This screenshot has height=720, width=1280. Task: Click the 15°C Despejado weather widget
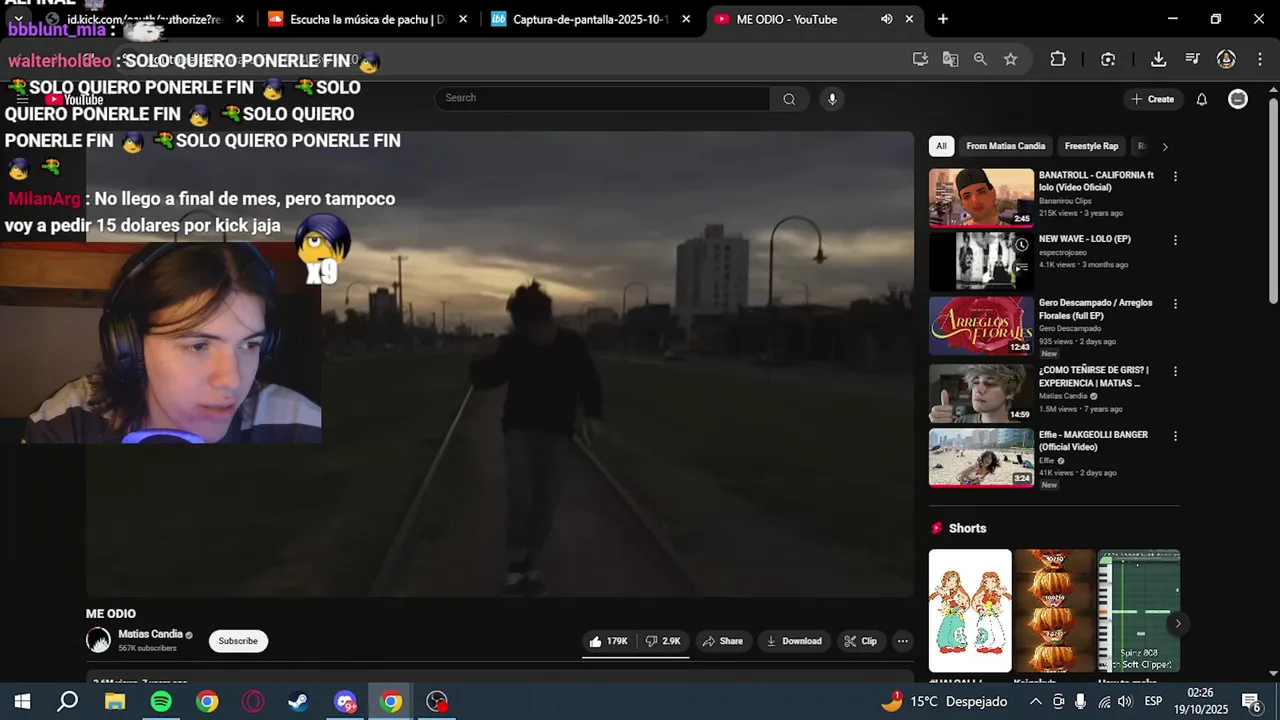(x=942, y=702)
